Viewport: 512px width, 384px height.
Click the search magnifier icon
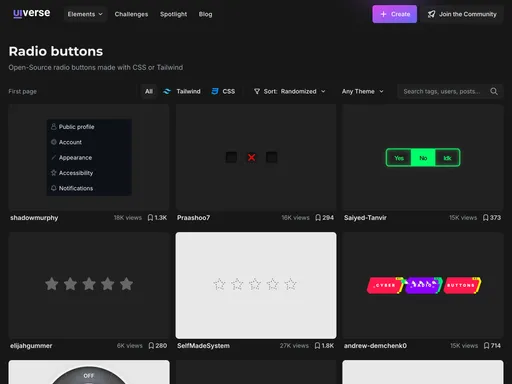click(494, 91)
